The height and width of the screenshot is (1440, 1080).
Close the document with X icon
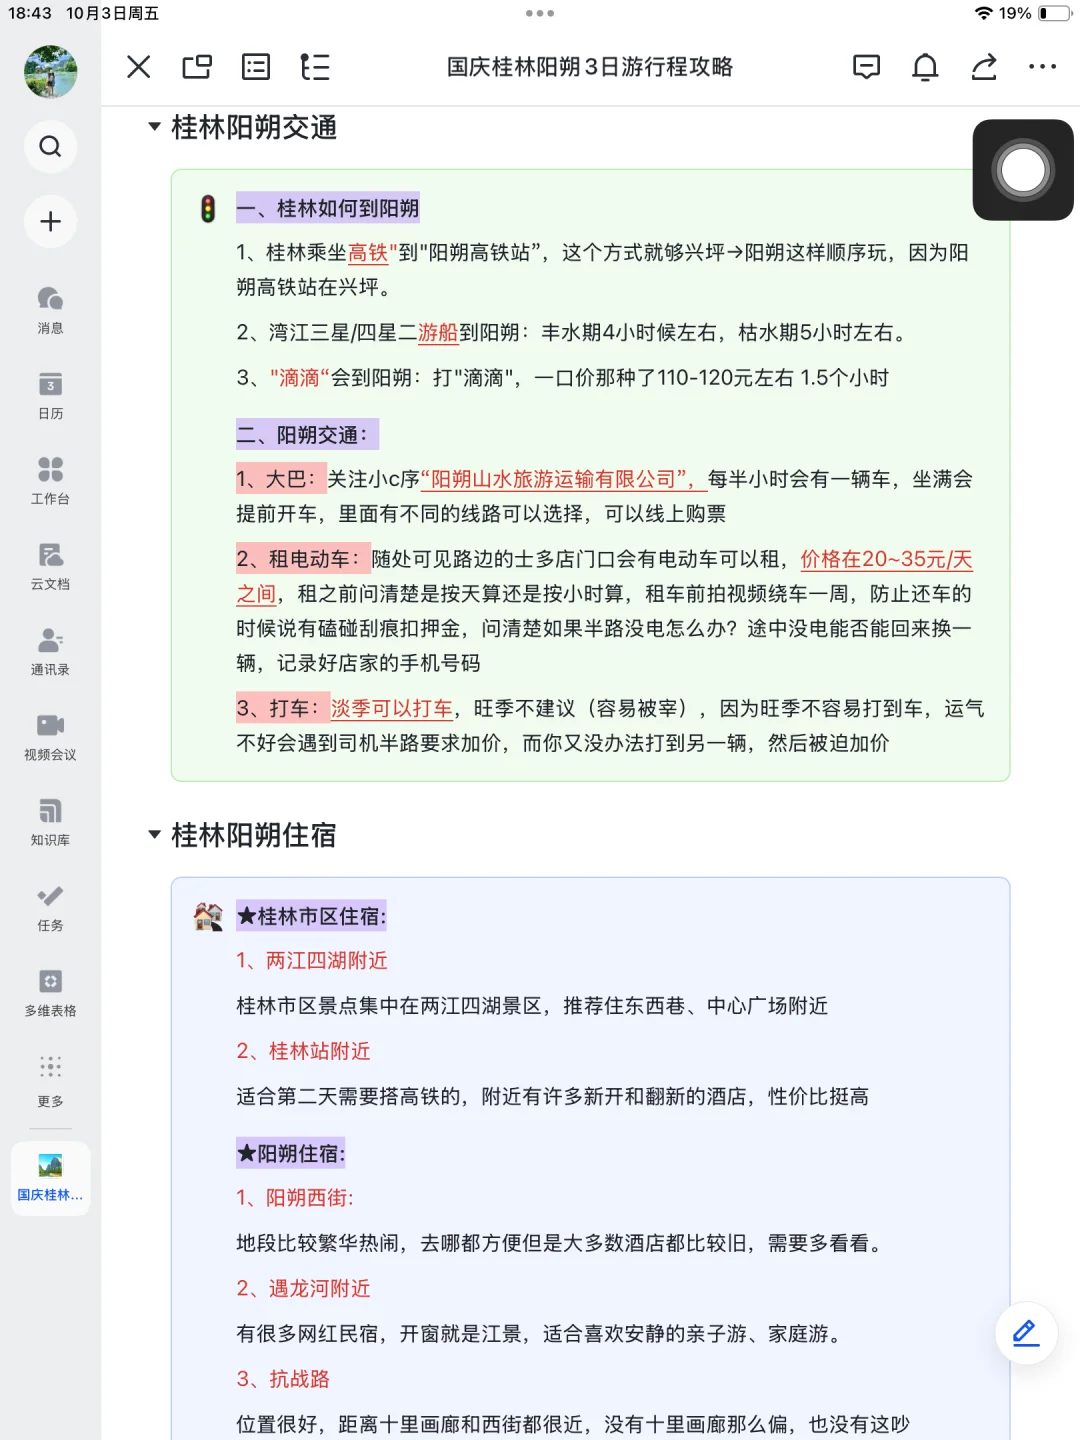coord(138,67)
